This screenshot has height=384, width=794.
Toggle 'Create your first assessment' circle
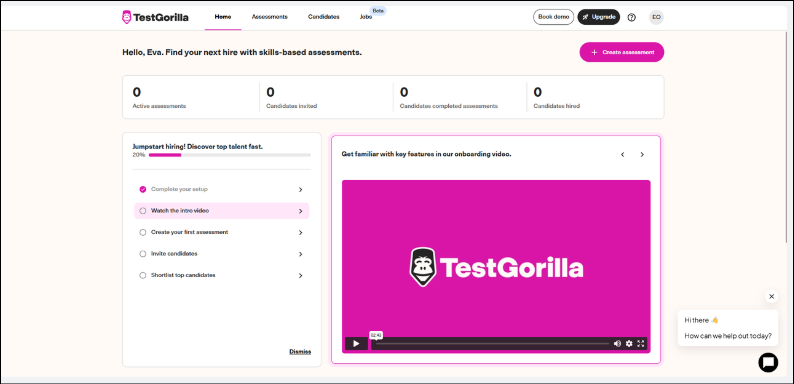coord(143,232)
